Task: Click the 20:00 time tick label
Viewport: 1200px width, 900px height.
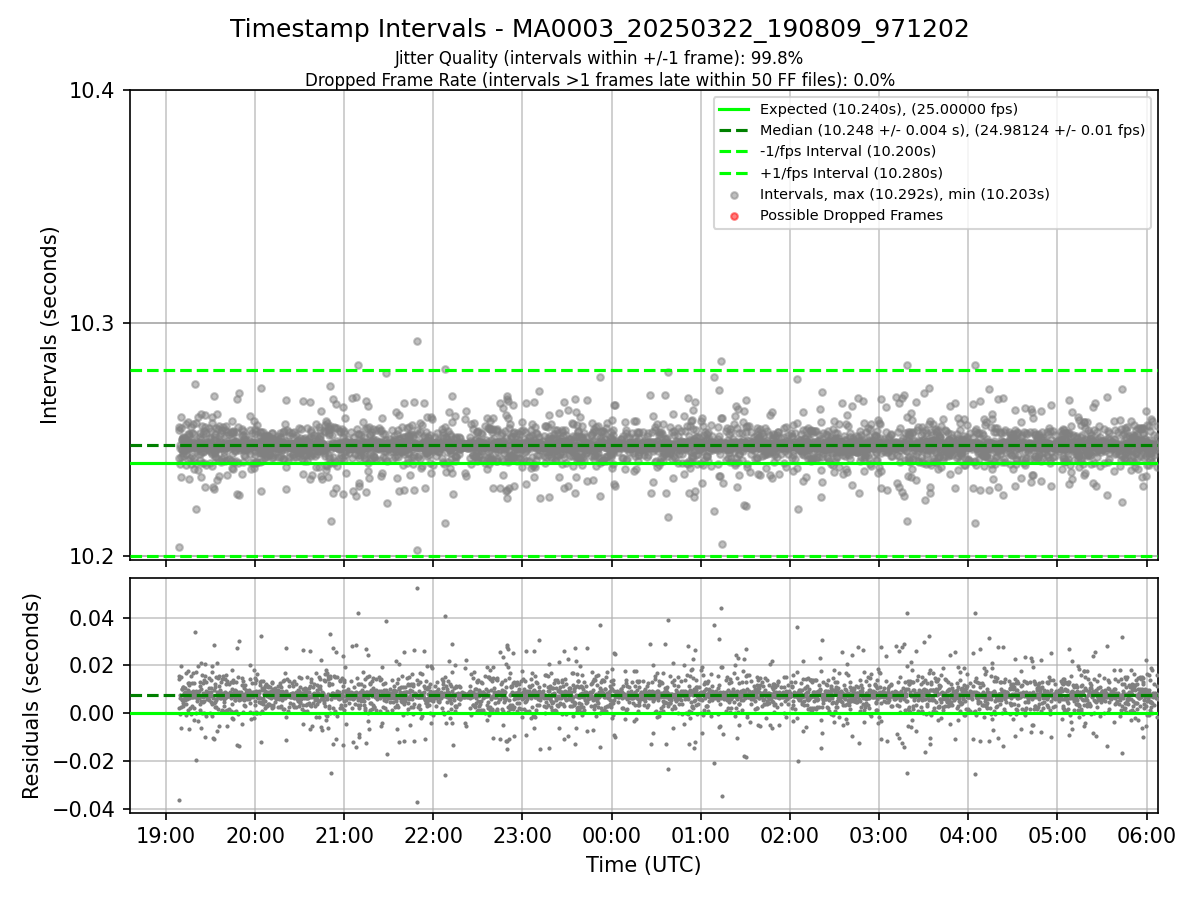Action: tap(254, 835)
